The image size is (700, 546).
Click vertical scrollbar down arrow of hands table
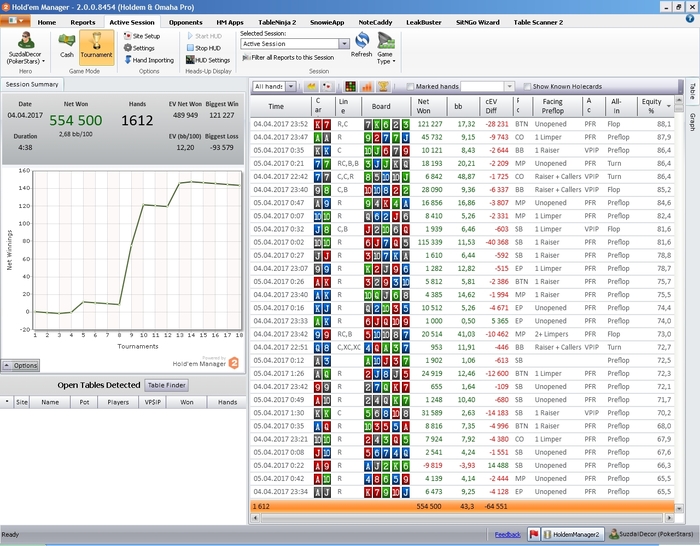[679, 508]
